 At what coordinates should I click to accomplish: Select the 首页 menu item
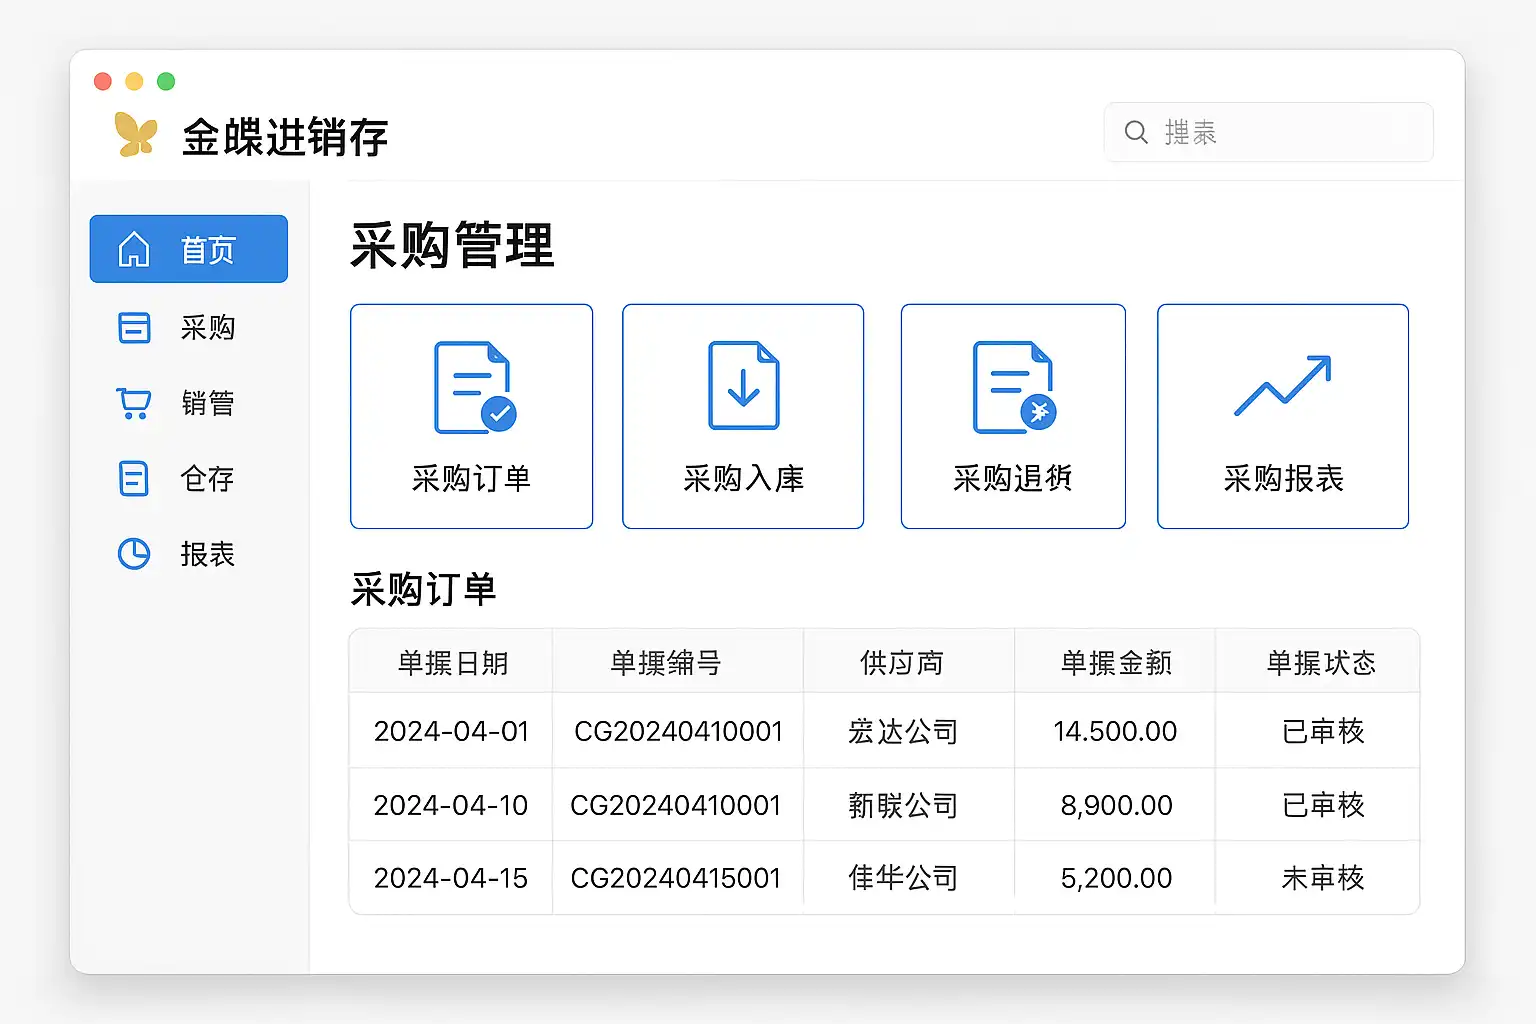189,249
